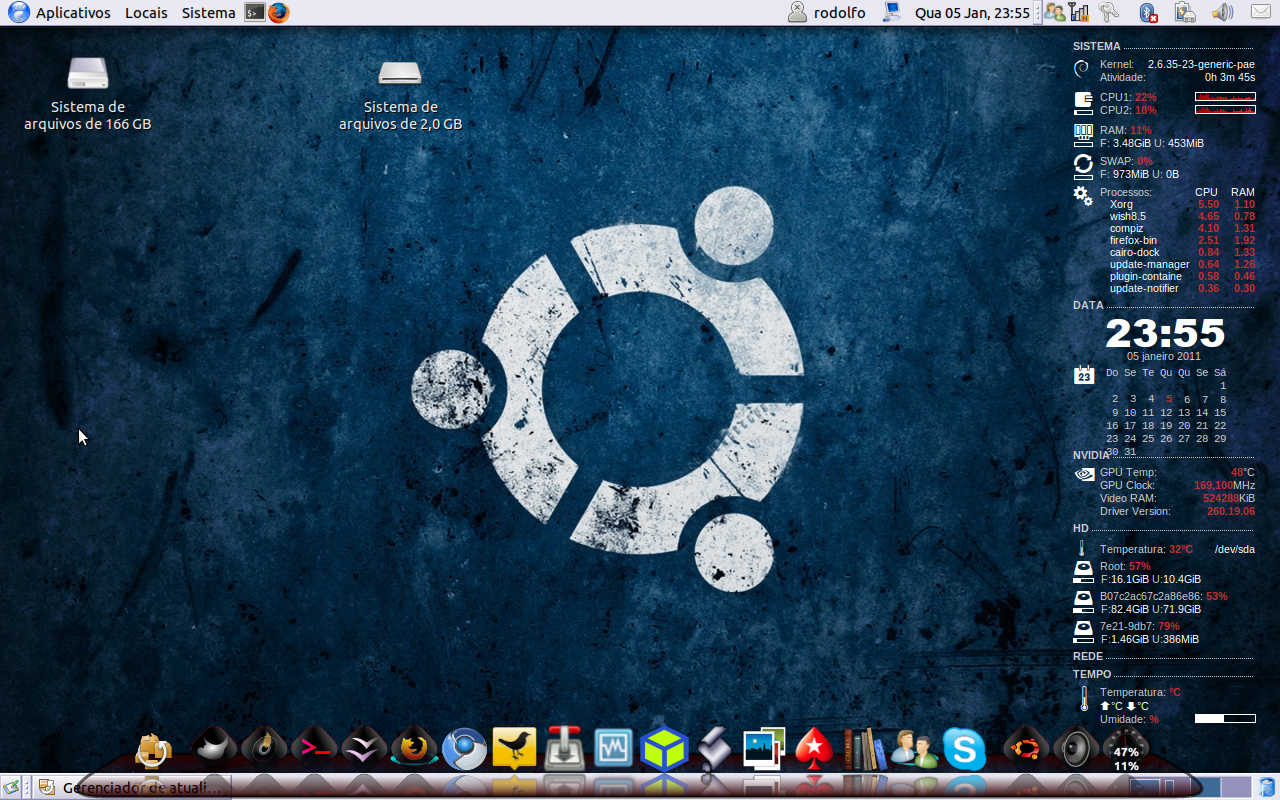Open the Sistema menu

(207, 13)
